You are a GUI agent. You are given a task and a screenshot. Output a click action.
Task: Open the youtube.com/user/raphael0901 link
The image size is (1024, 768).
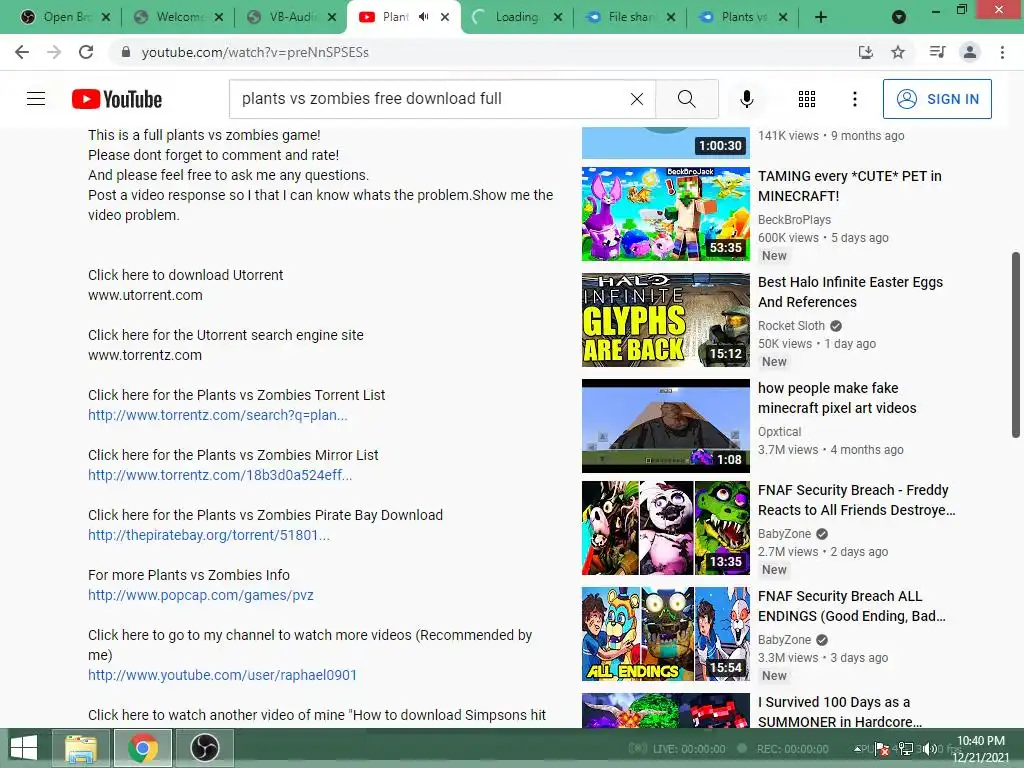click(223, 675)
